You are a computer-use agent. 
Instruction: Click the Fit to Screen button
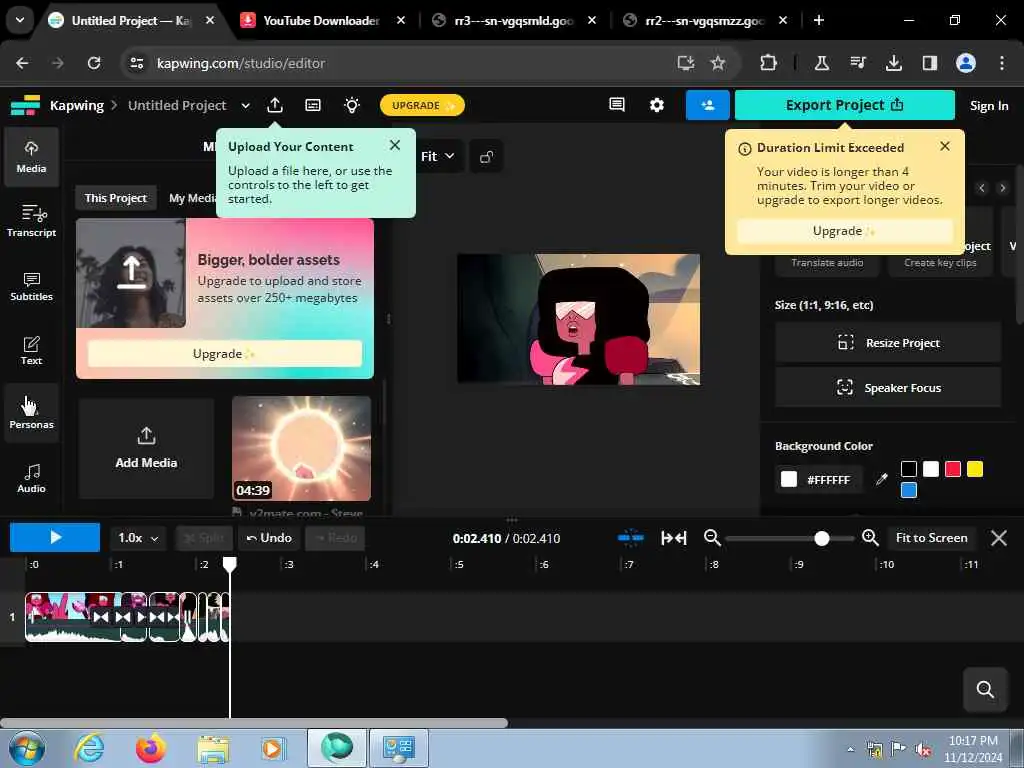931,537
